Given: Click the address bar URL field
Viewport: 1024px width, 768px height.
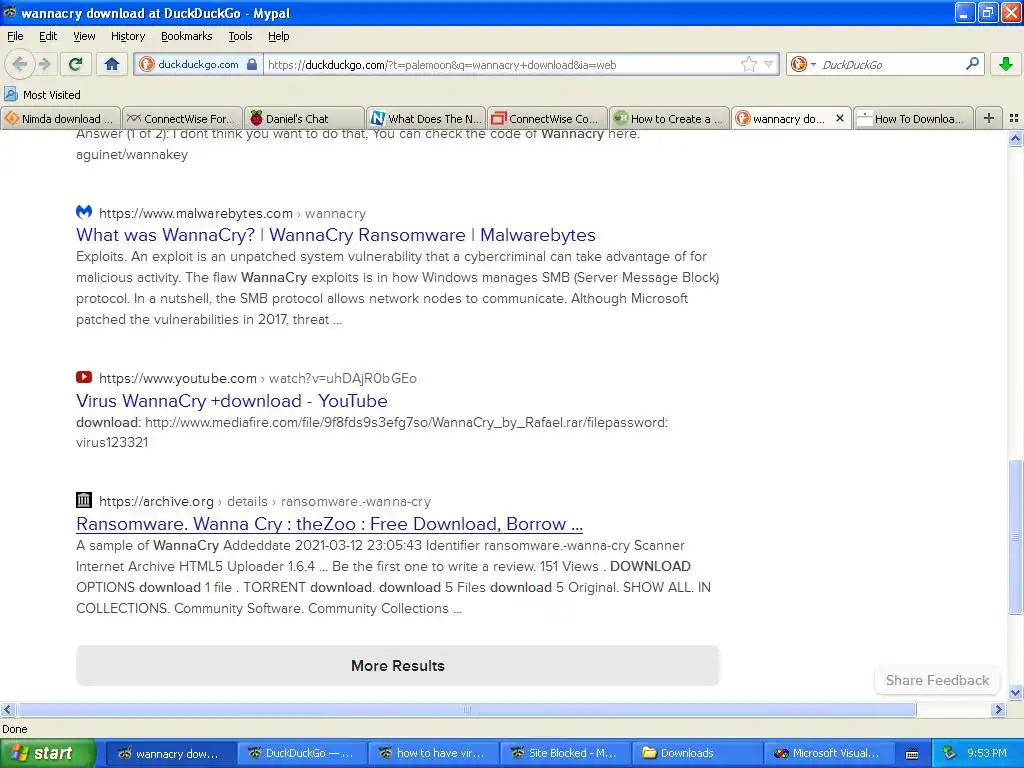Looking at the screenshot, I should click(501, 64).
